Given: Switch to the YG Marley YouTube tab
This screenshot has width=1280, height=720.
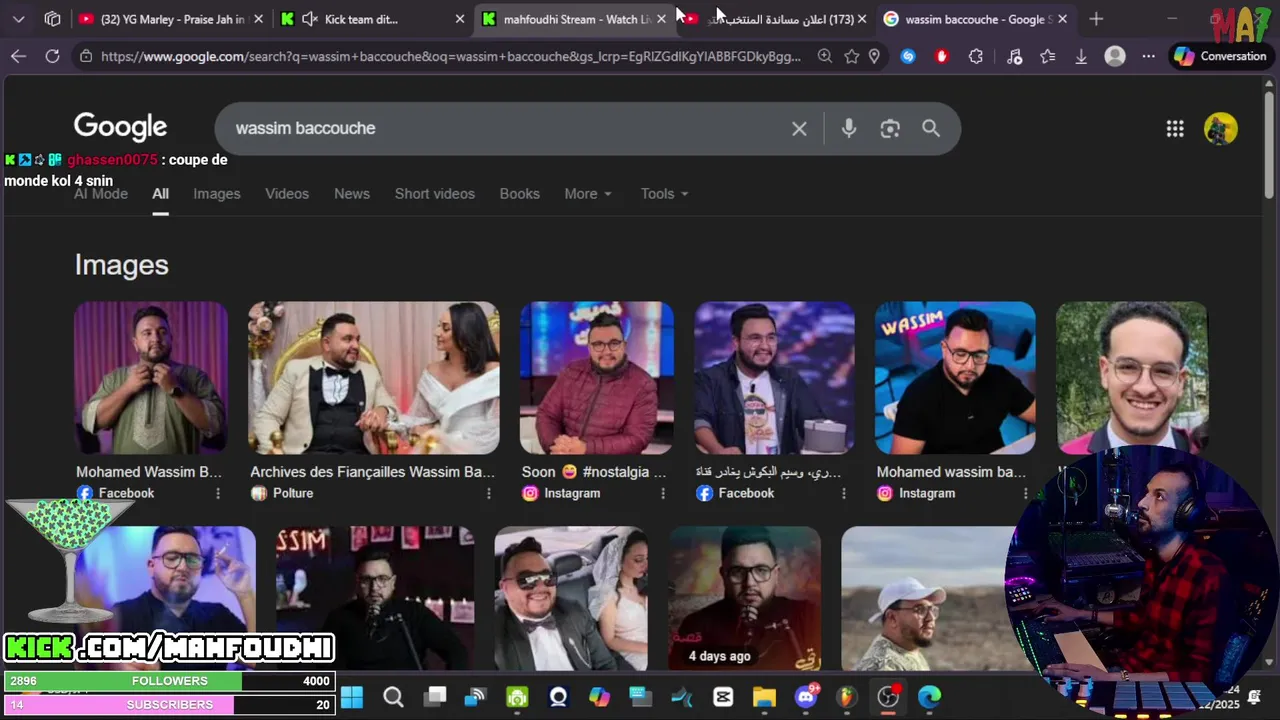Looking at the screenshot, I should coord(170,19).
